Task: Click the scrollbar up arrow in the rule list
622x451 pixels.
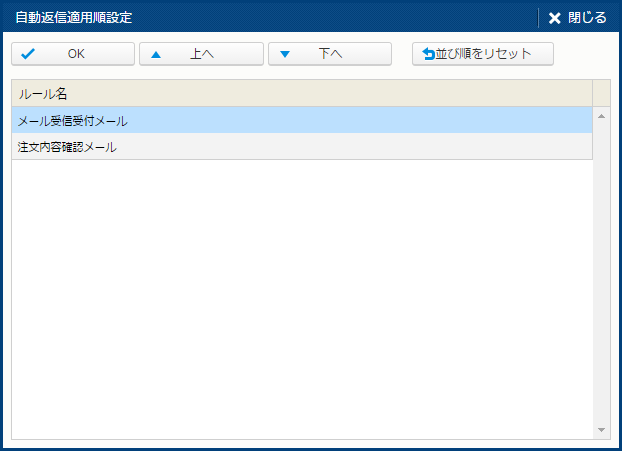Action: [x=601, y=116]
